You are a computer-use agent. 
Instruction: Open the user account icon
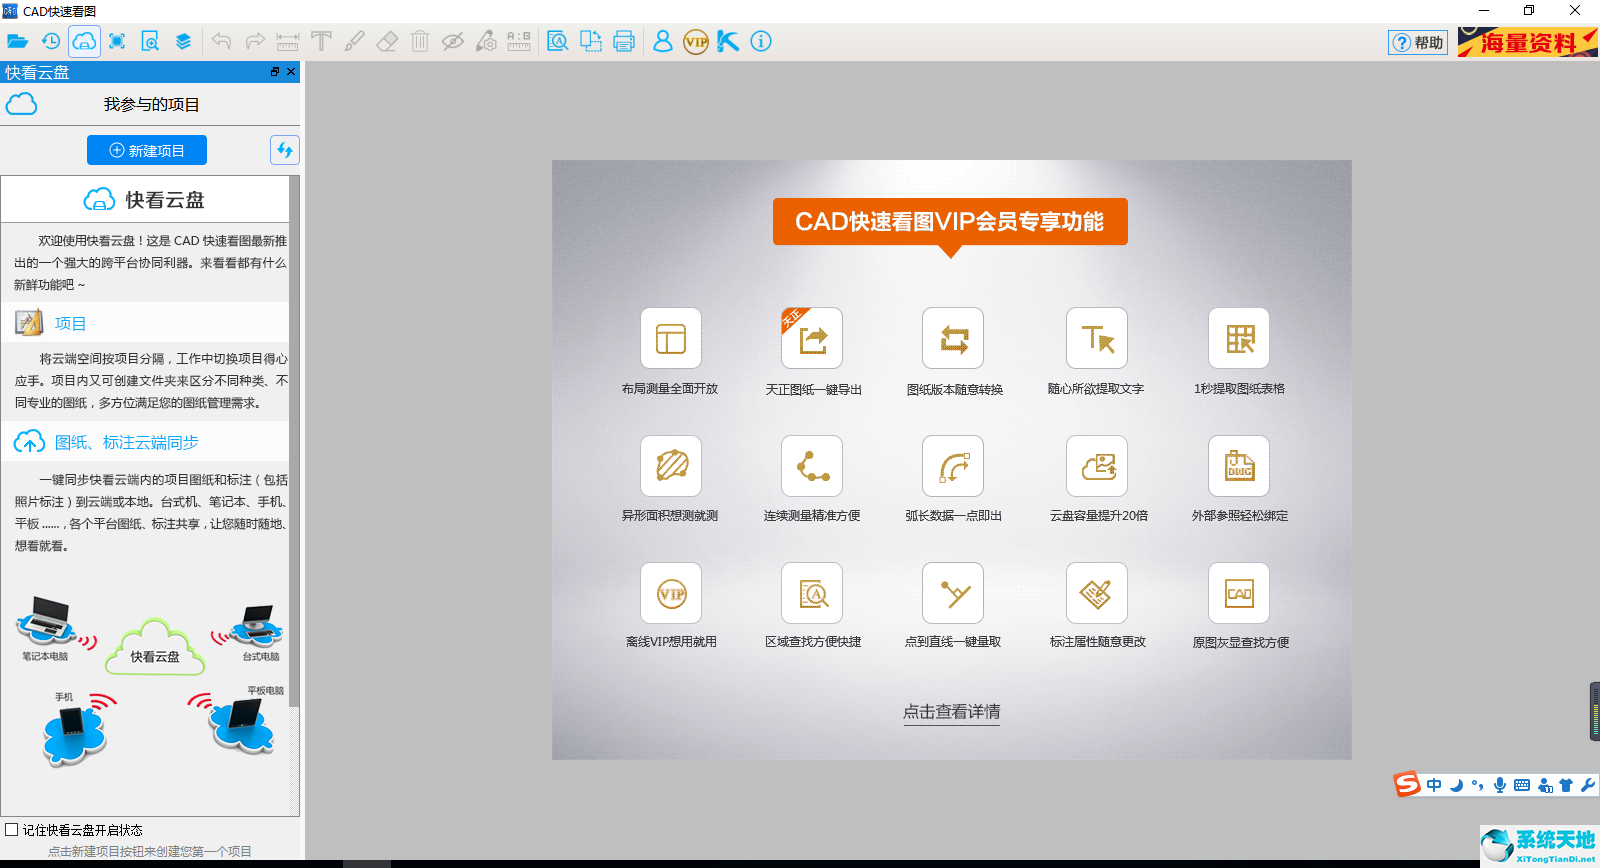663,42
